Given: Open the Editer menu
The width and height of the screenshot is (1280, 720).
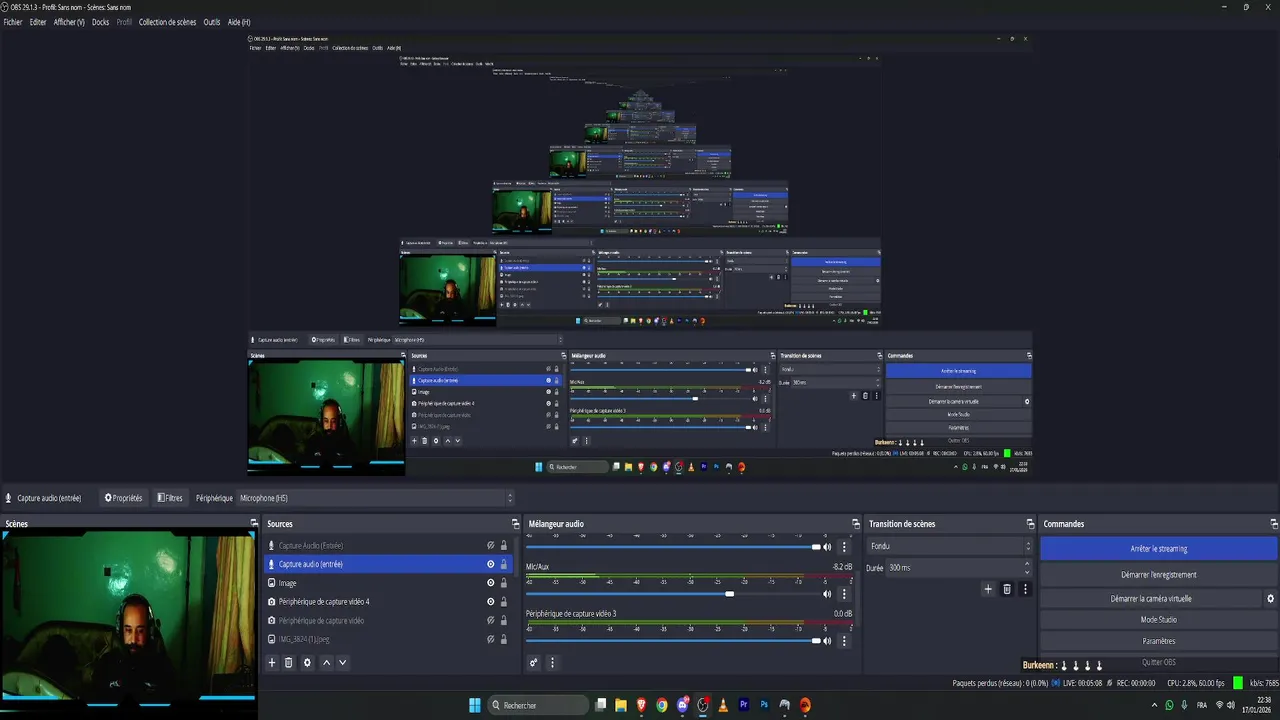Looking at the screenshot, I should pyautogui.click(x=38, y=22).
